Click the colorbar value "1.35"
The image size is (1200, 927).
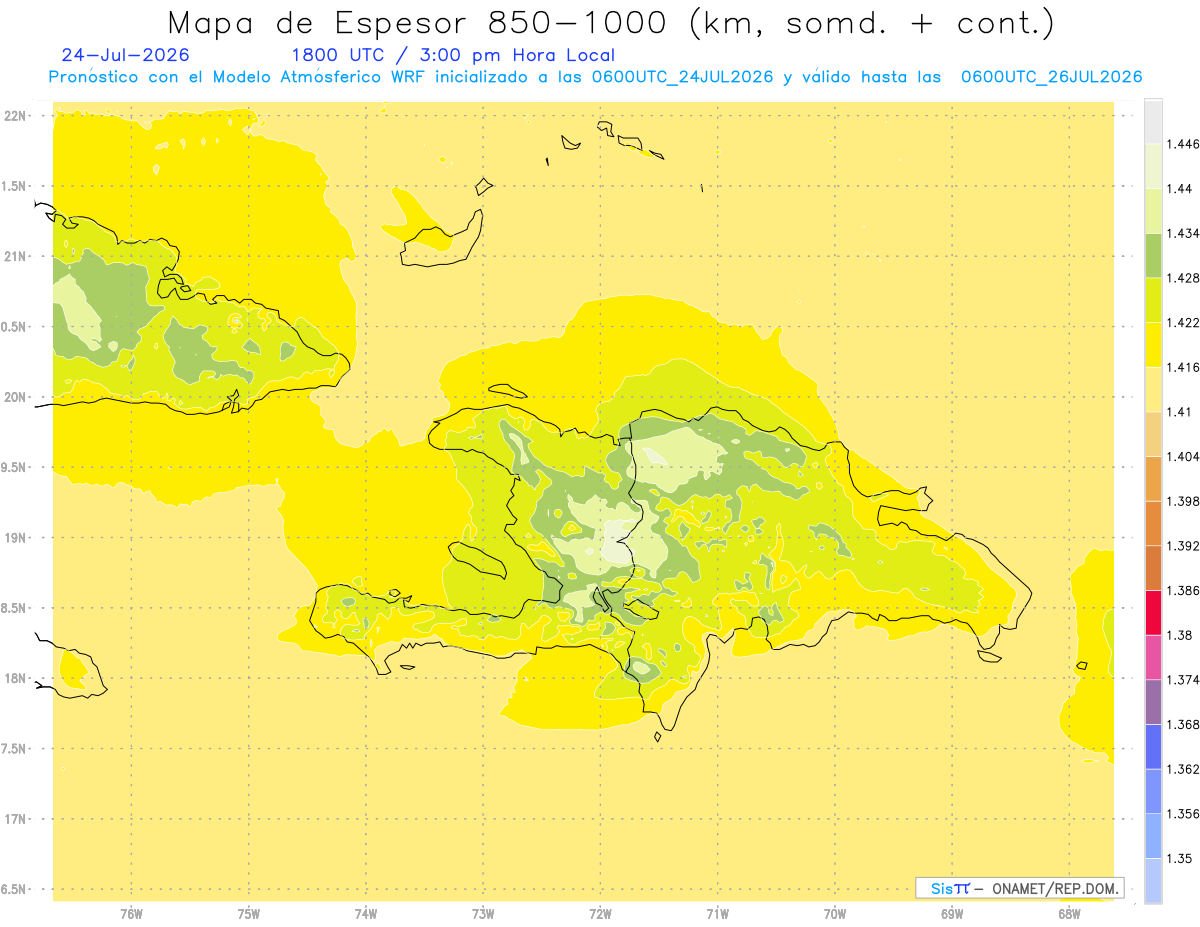(1180, 859)
